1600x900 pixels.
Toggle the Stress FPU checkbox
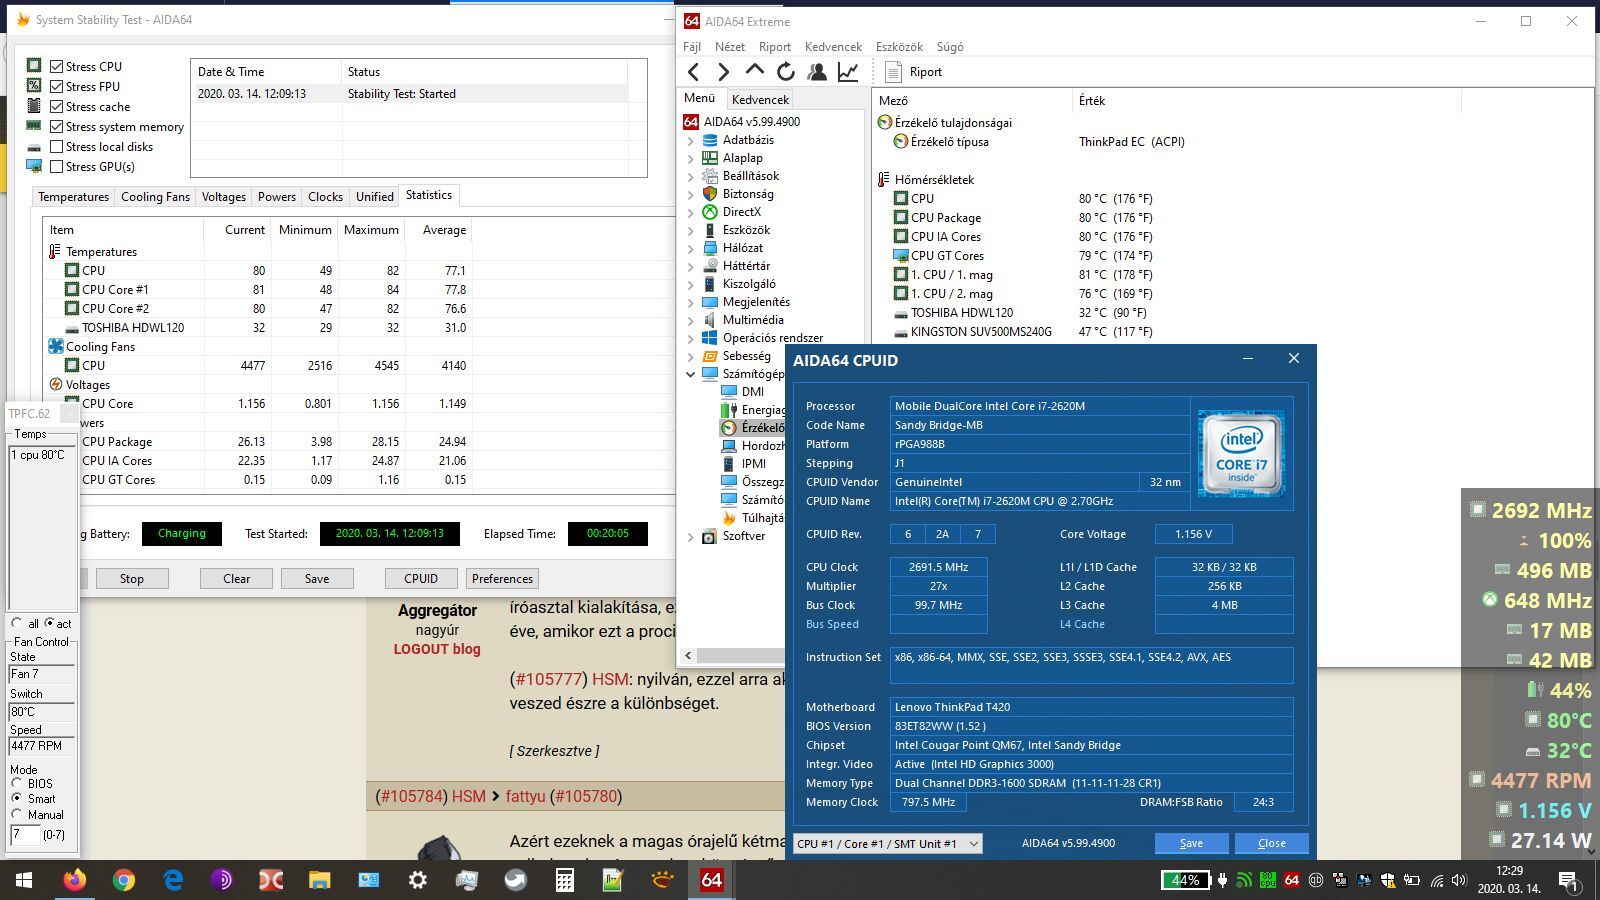(57, 87)
